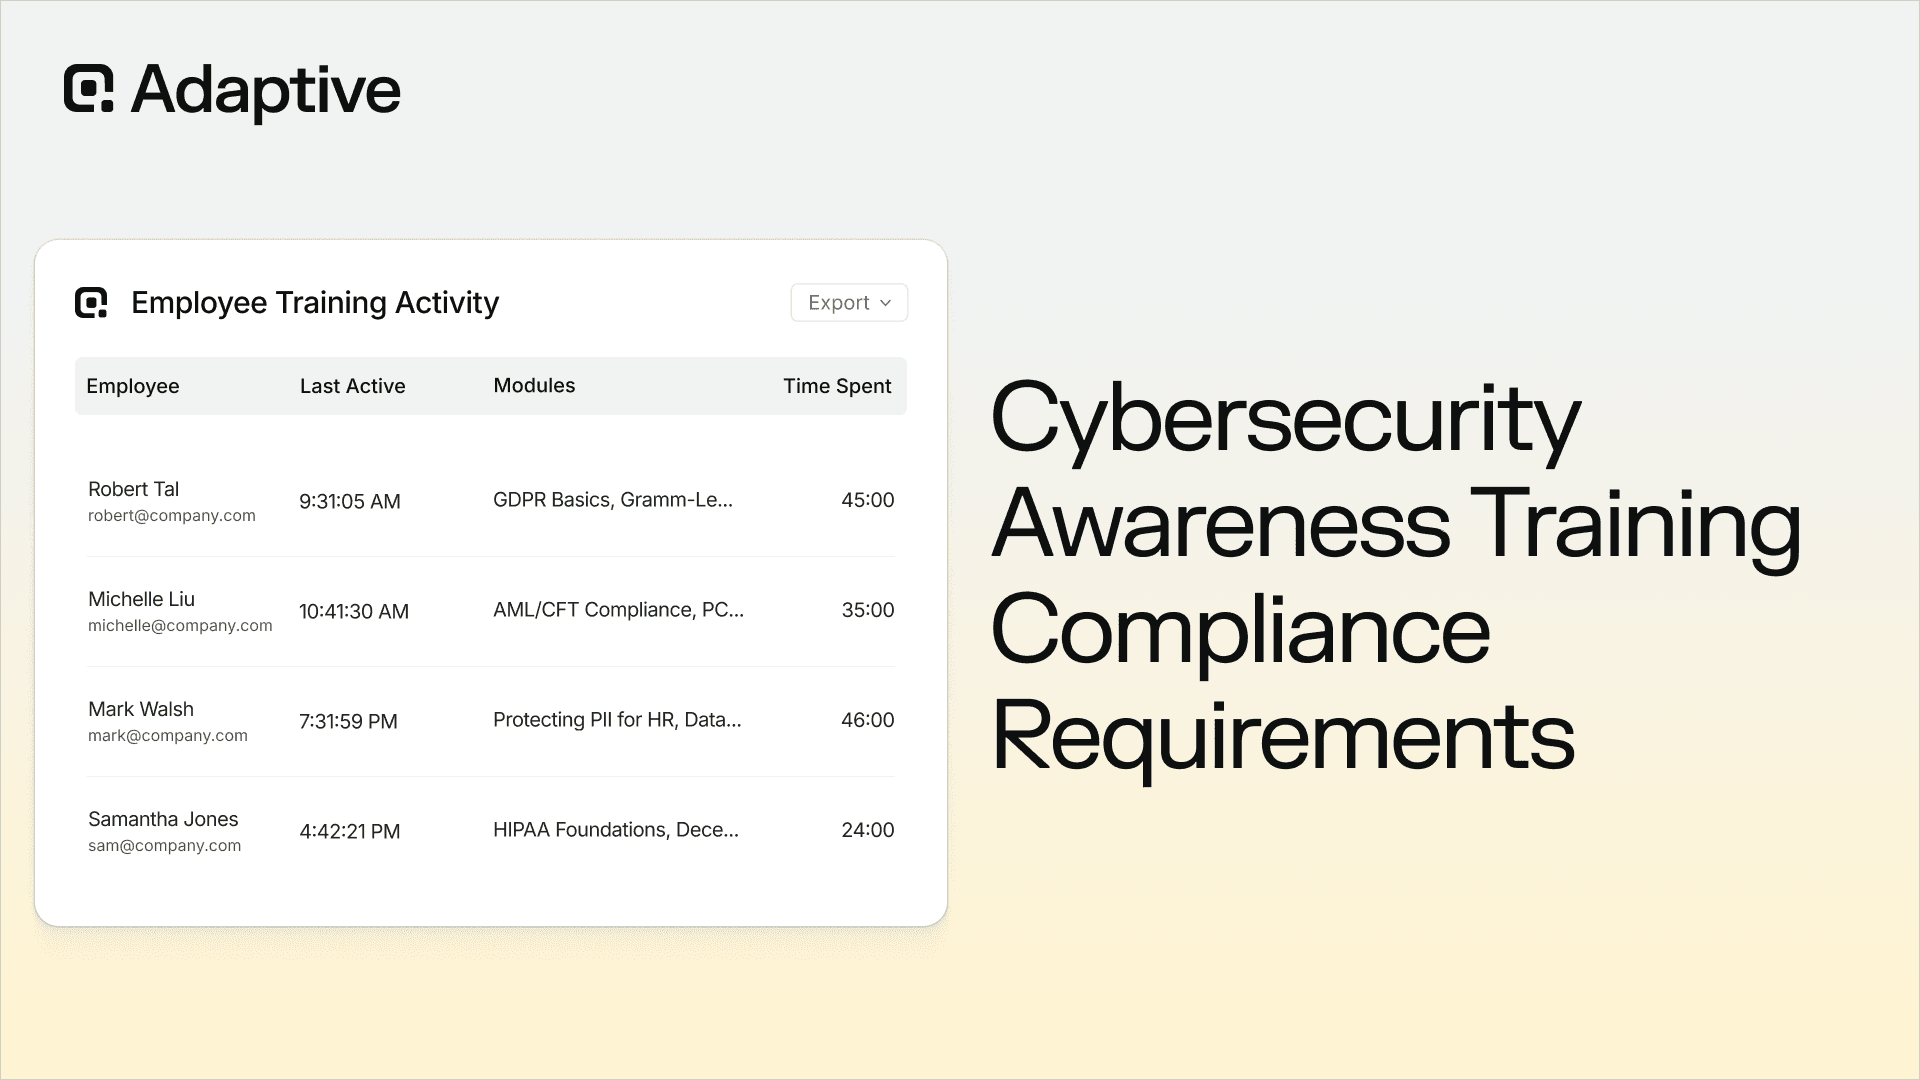The height and width of the screenshot is (1080, 1920).
Task: Click the HIPAA Foundations, Dece... modules cell
Action: point(616,830)
